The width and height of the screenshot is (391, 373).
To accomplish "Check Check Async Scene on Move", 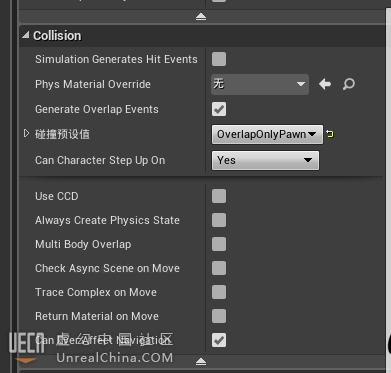I will (219, 268).
